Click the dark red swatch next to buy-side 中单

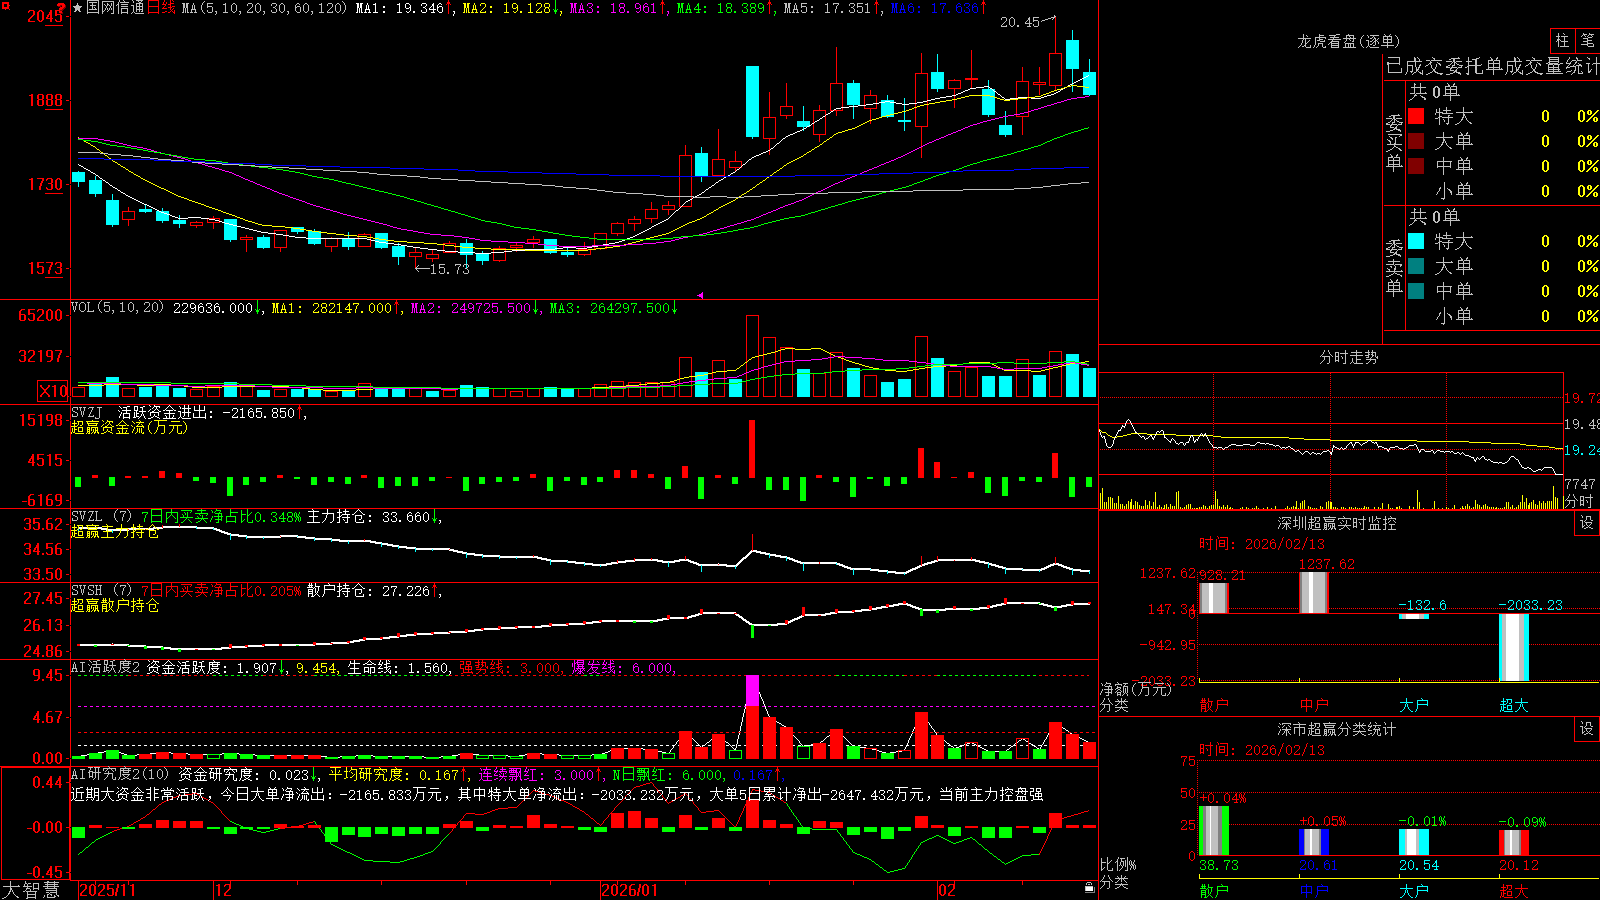(x=1416, y=166)
